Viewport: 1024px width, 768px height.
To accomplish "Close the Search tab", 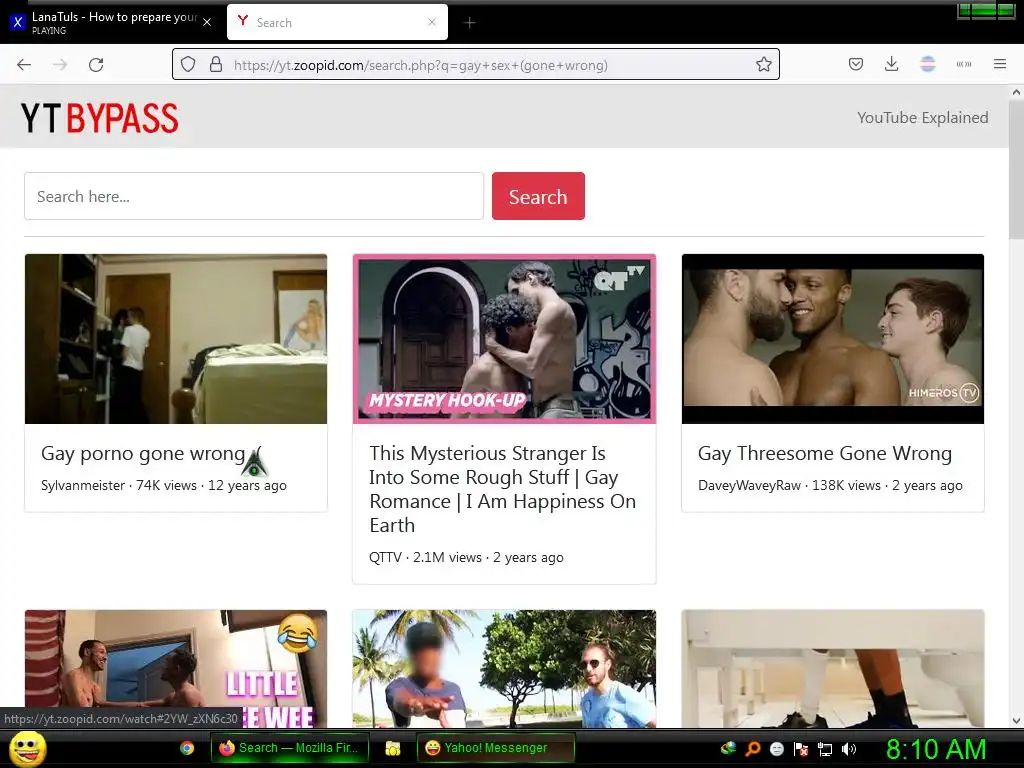I will click(432, 22).
